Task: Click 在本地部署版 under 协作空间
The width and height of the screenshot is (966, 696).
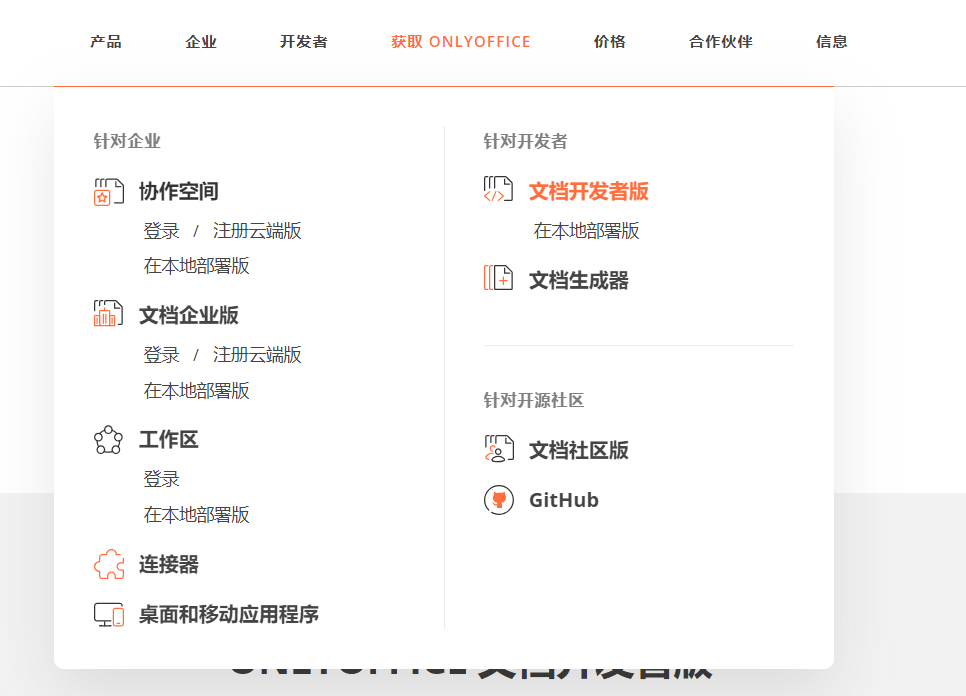Action: [x=197, y=266]
